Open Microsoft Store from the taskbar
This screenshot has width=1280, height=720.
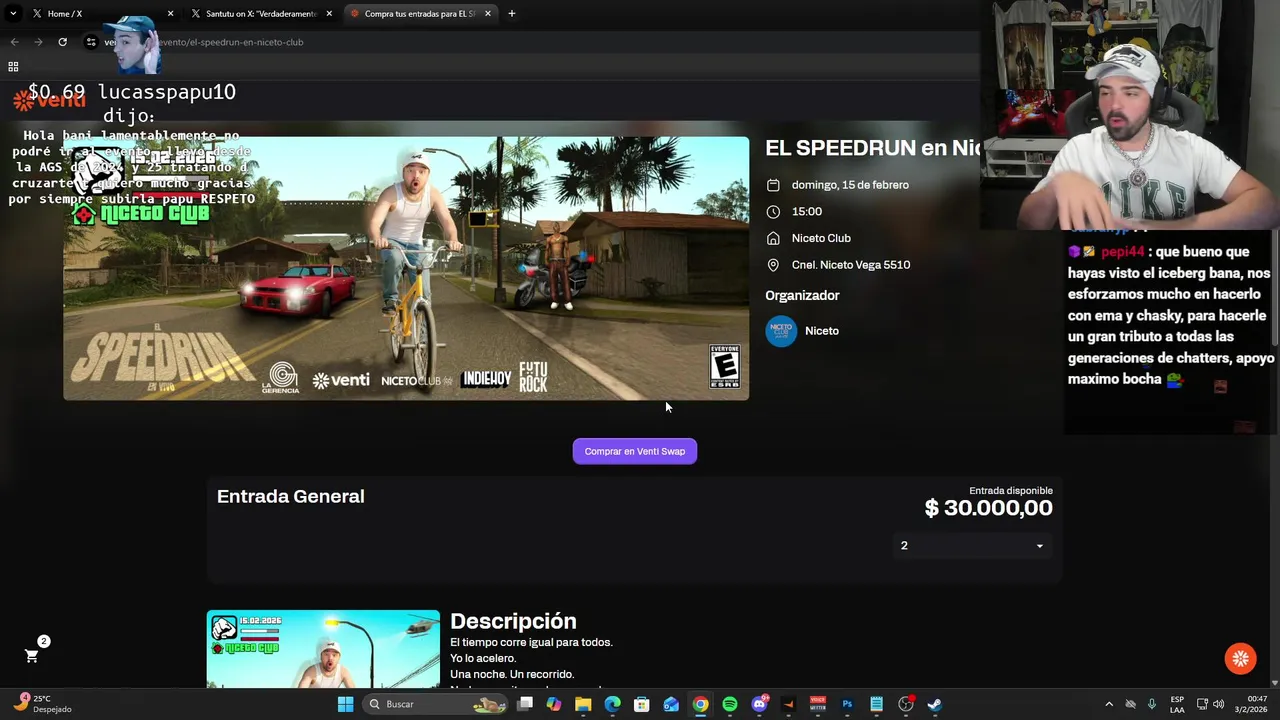(642, 704)
